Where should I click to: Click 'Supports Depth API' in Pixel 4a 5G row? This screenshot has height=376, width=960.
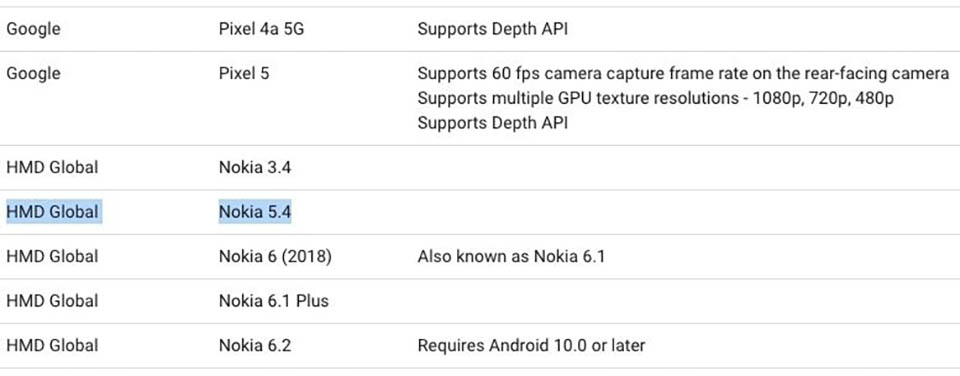(x=493, y=29)
